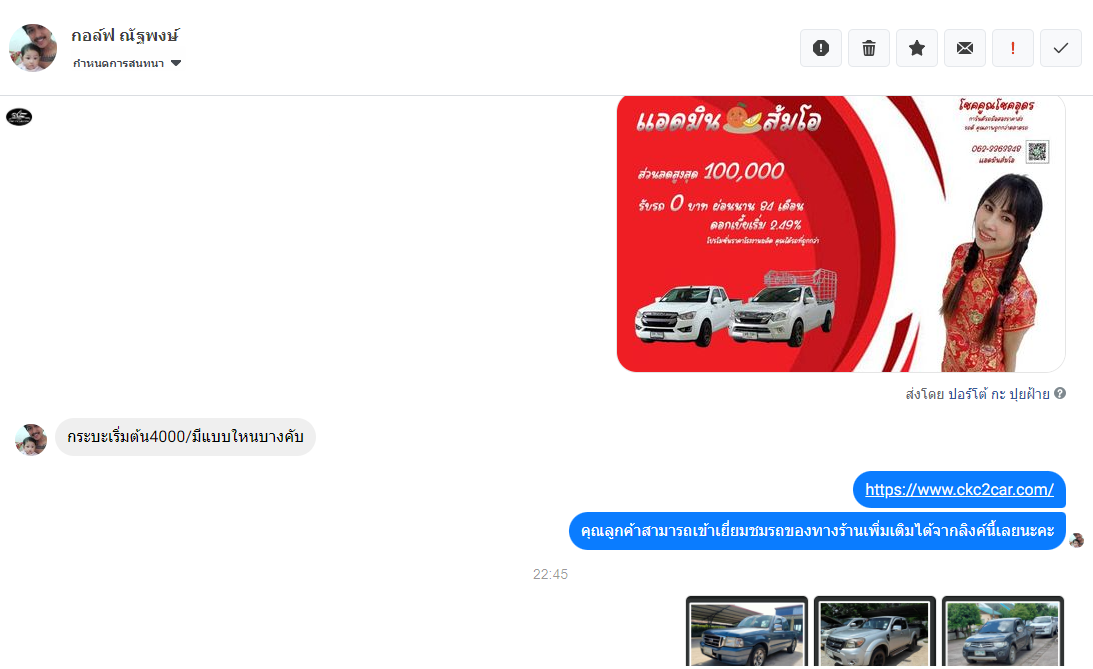
Task: Select message กระบะเริ่มต้น4000/มีแบบไหนบางคับ
Action: (x=185, y=437)
